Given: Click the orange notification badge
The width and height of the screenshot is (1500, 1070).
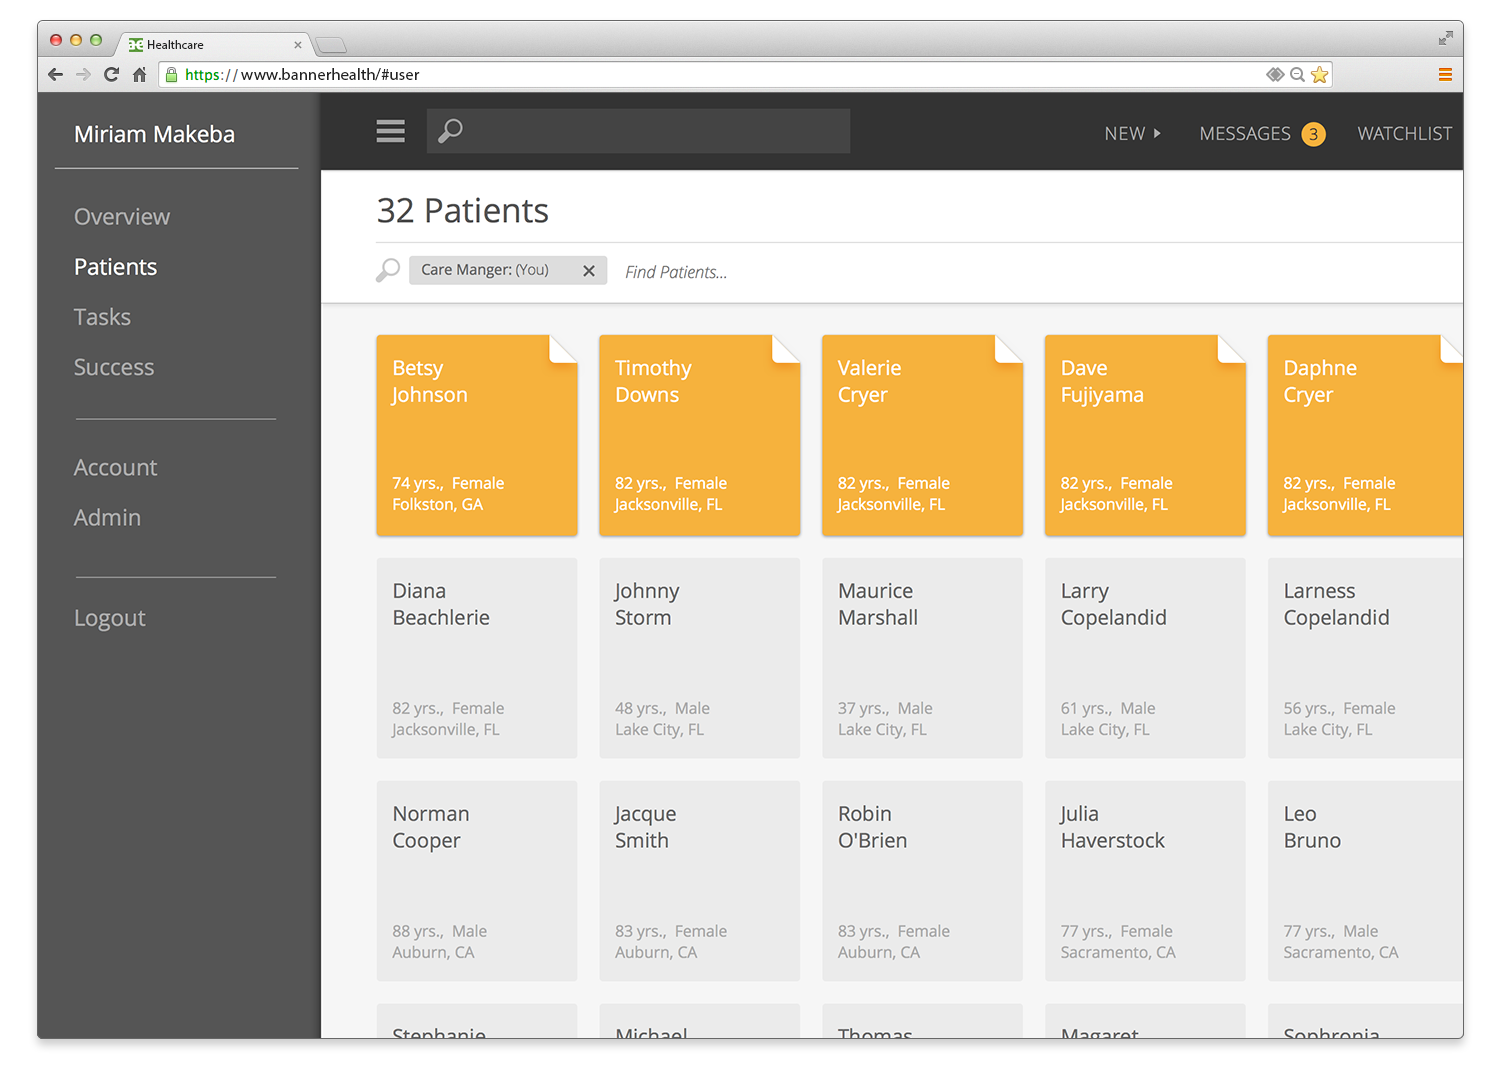Looking at the screenshot, I should [x=1314, y=133].
